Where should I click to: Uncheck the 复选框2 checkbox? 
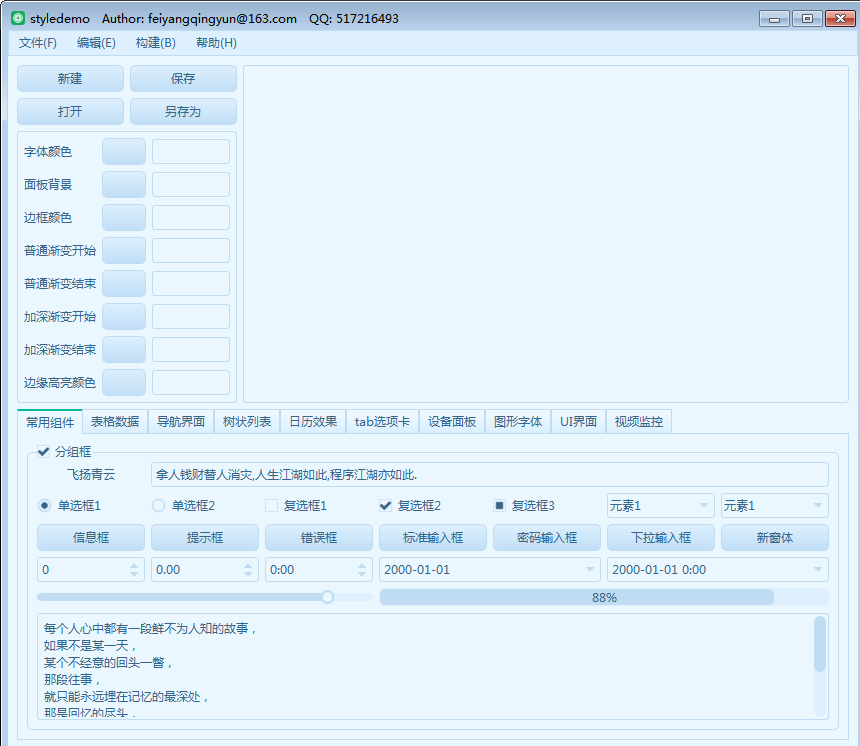385,505
